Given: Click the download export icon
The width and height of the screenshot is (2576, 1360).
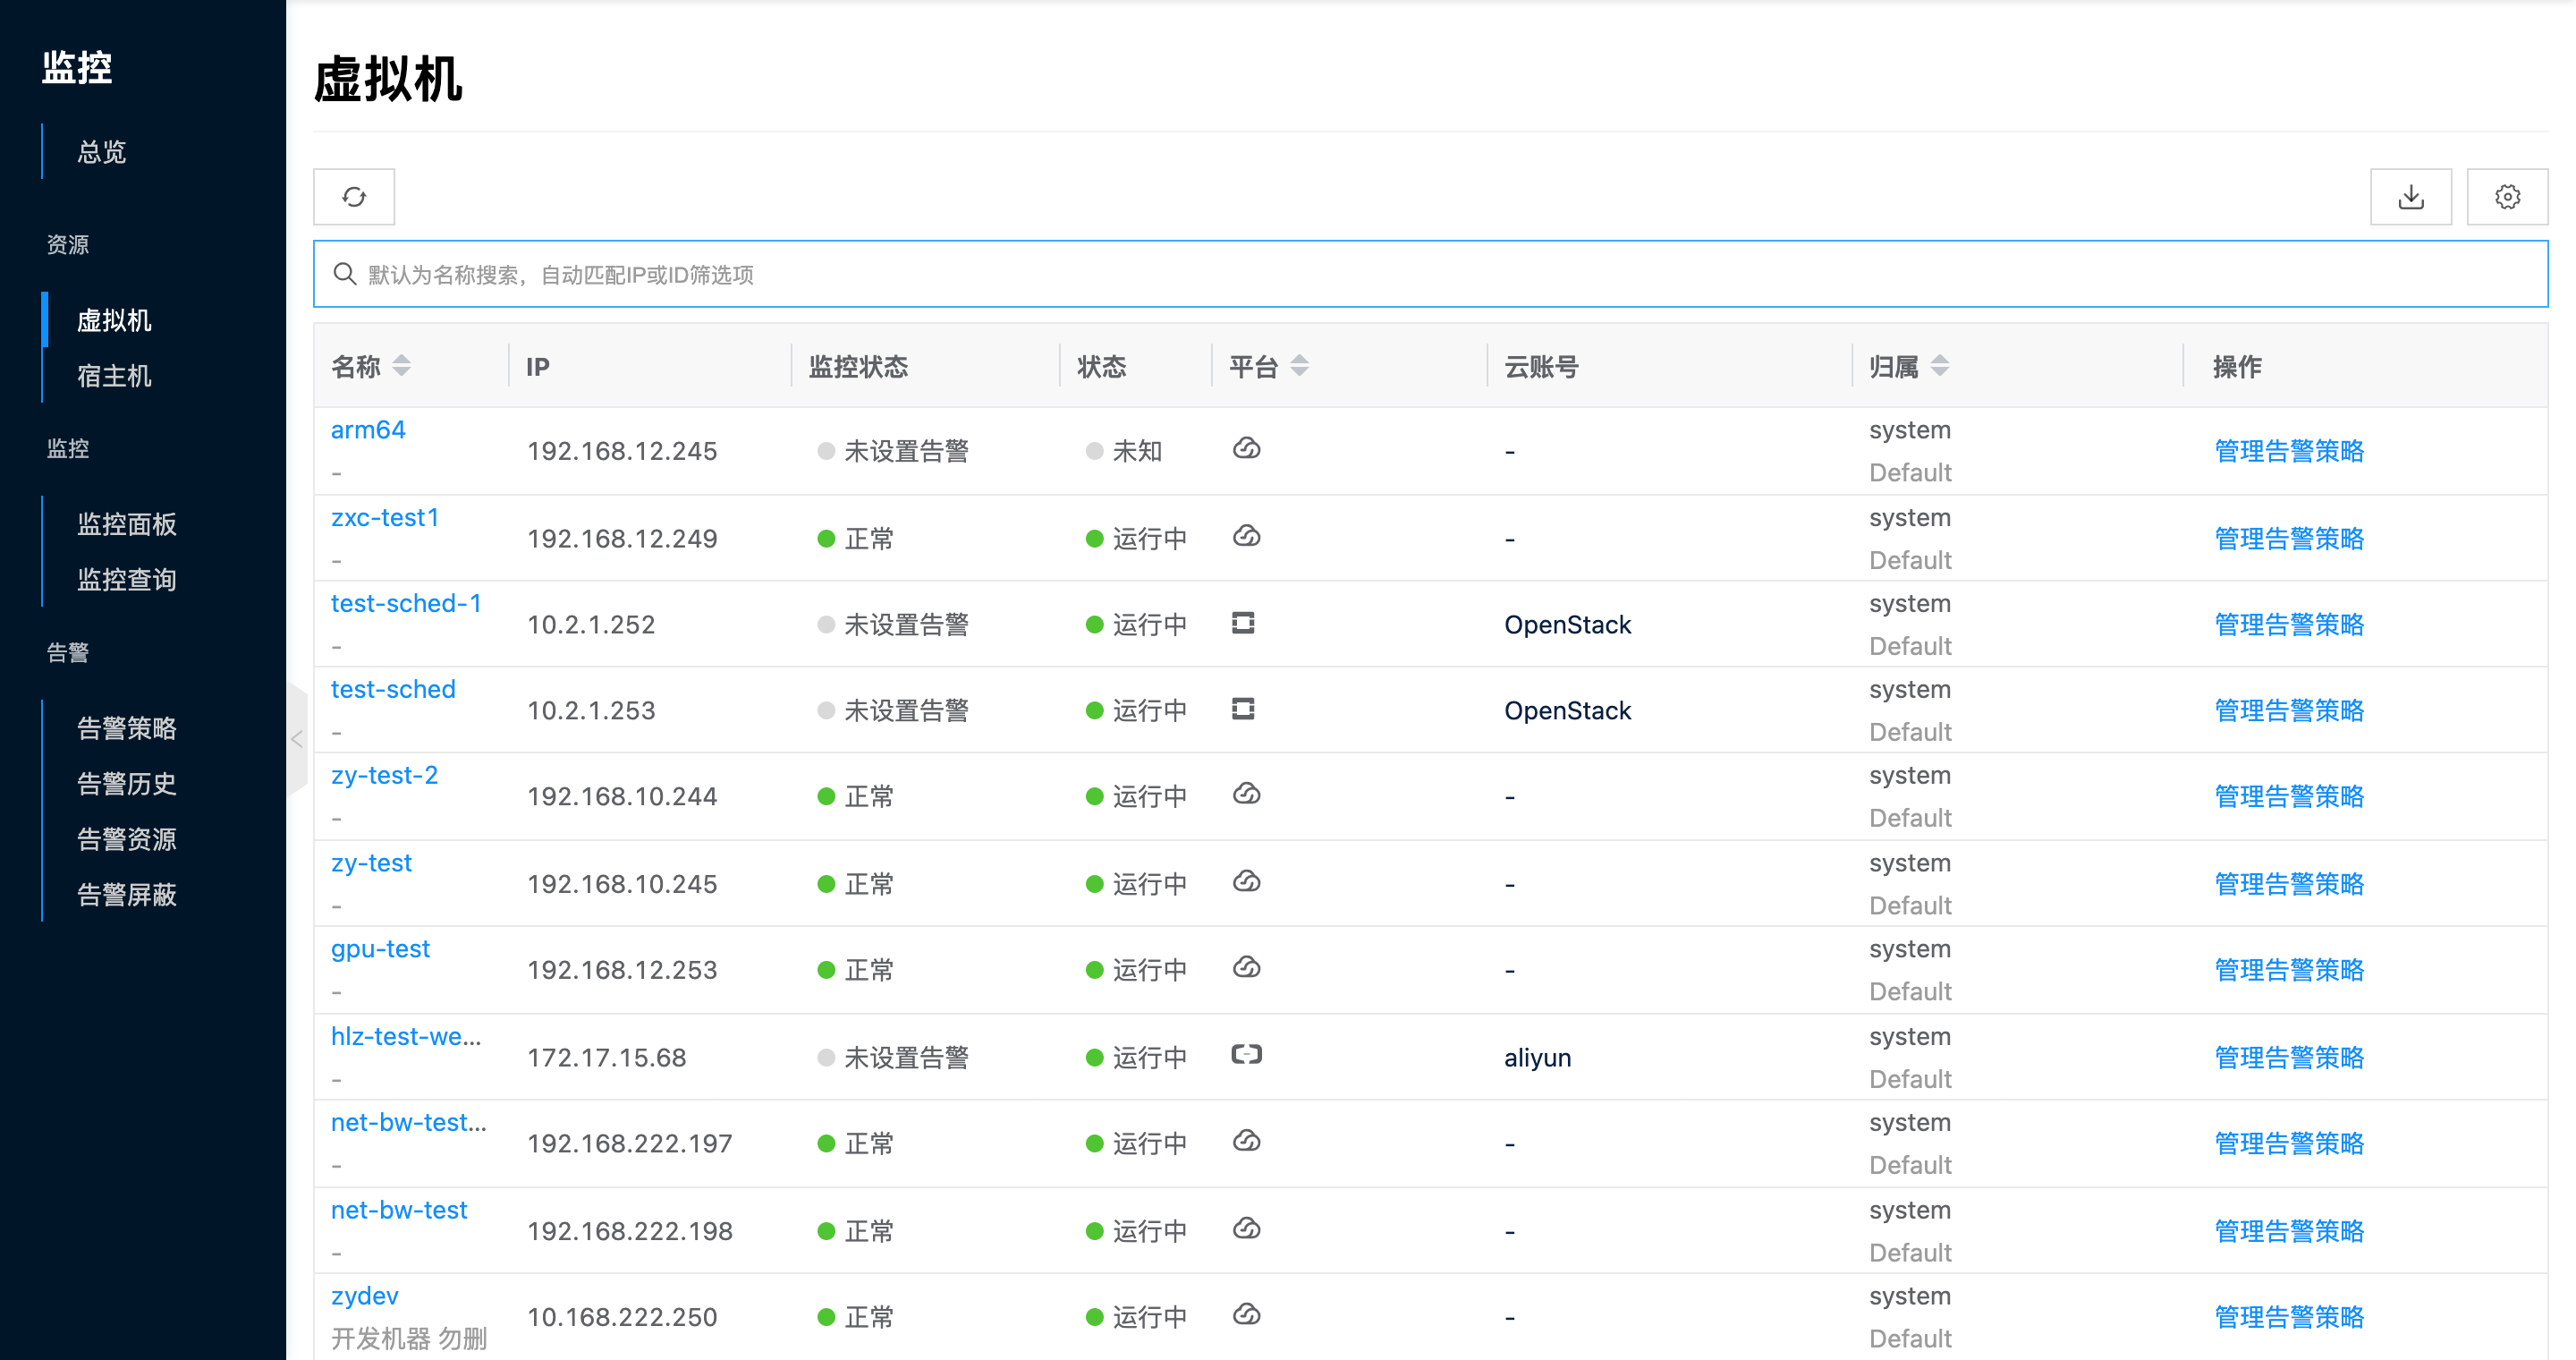Looking at the screenshot, I should (x=2410, y=197).
